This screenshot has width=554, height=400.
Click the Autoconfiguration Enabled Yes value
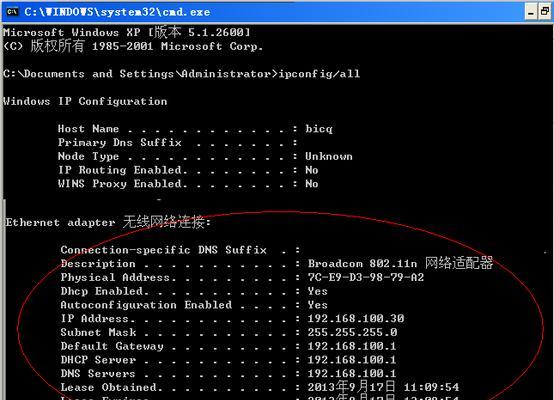(317, 305)
